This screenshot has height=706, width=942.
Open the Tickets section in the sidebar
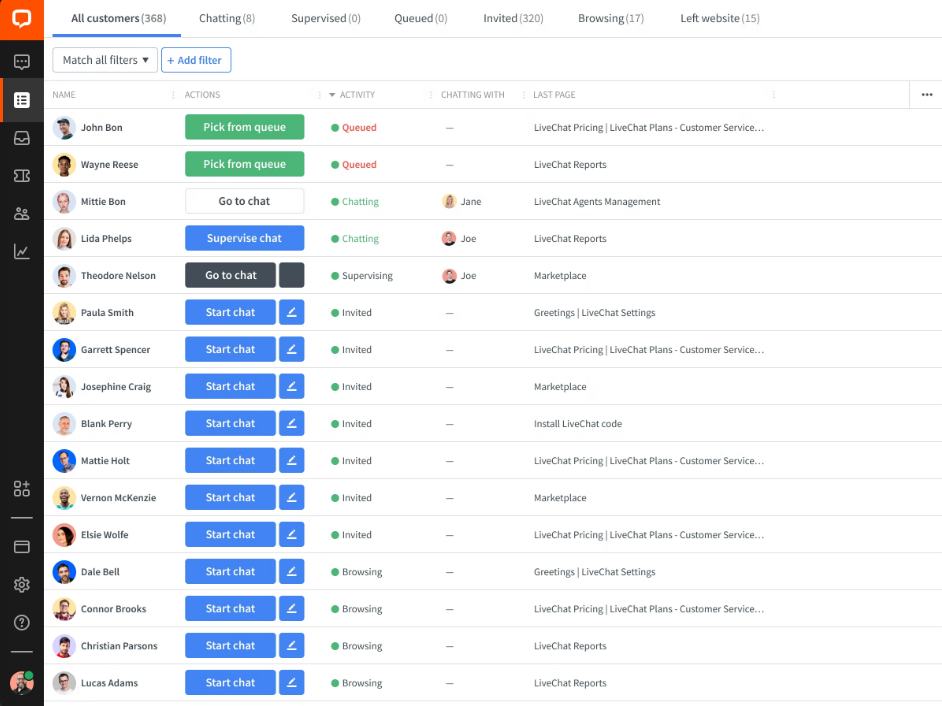point(22,175)
